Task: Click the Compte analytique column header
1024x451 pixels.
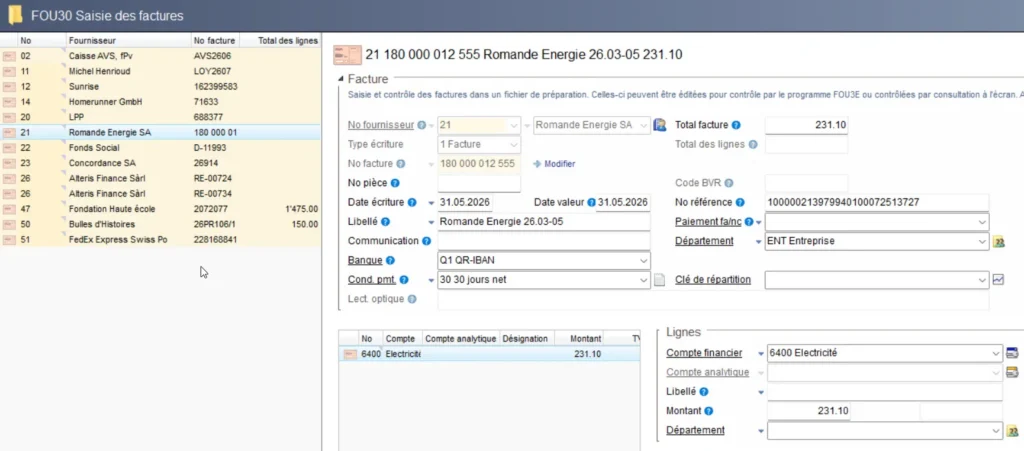Action: click(x=460, y=339)
